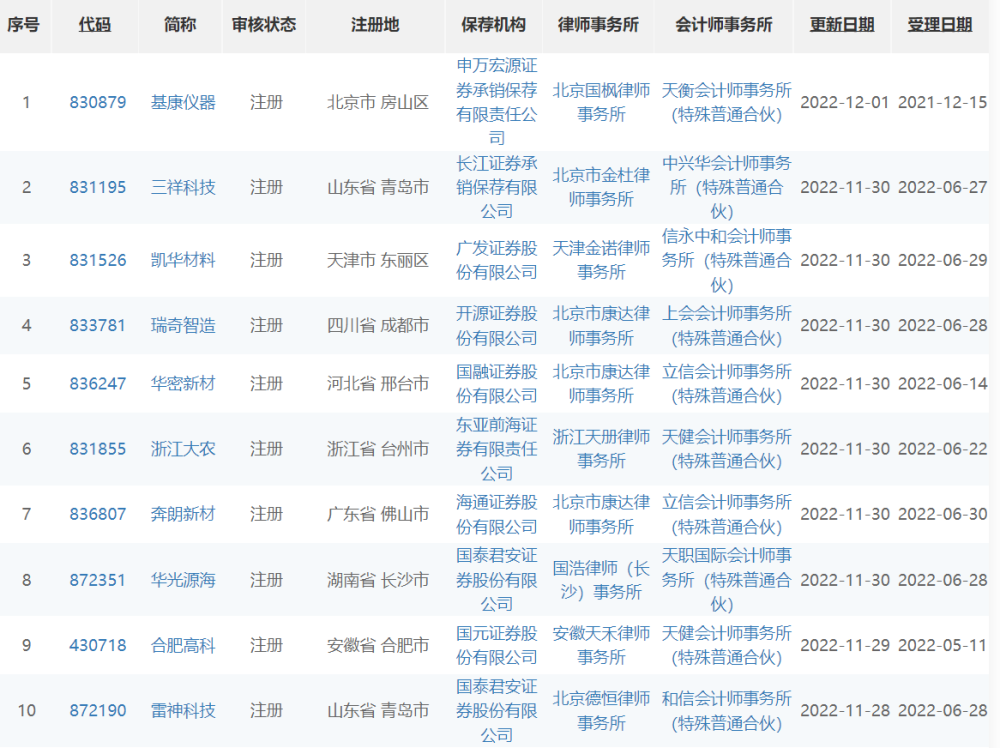The image size is (1000, 748).
Task: Select the 天津市 东丽区 location cell
Action: [x=378, y=260]
